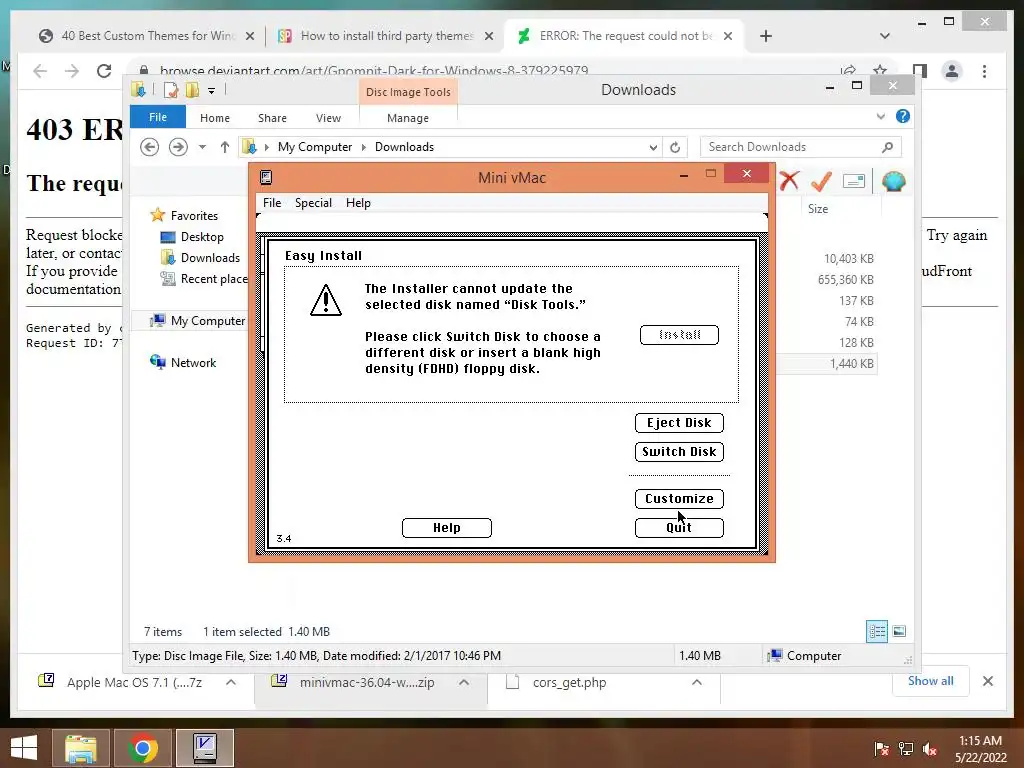Quit the Easy Install installer
The height and width of the screenshot is (768, 1024).
pyautogui.click(x=679, y=528)
